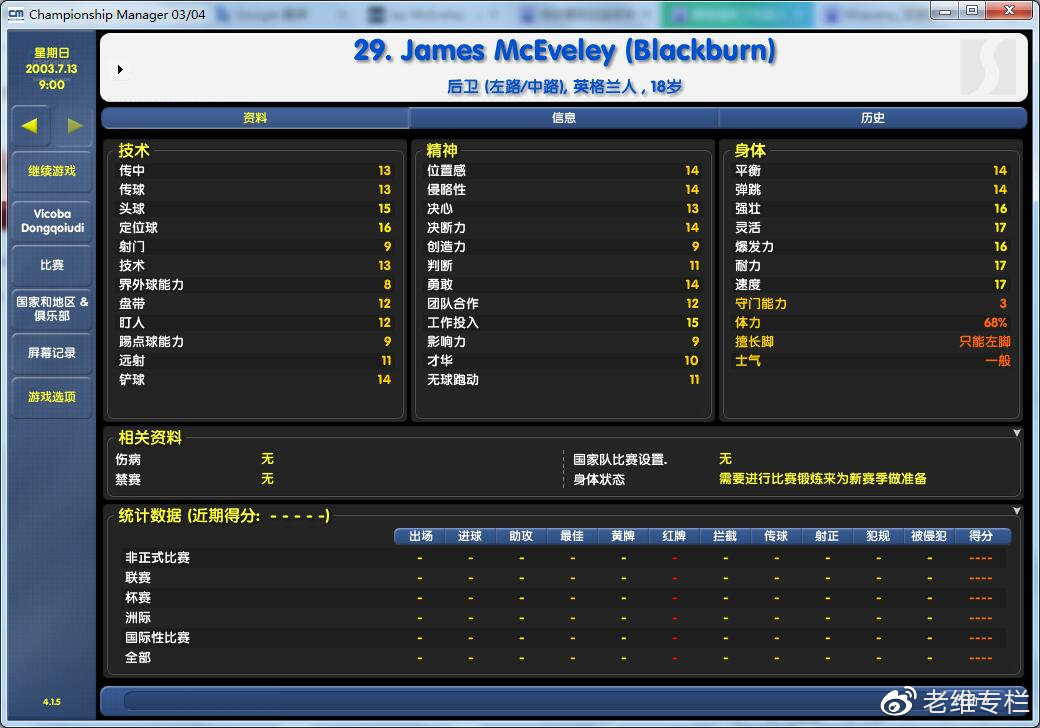Screen dimensions: 1040x728
Task: Click the 定位球 attribute row
Action: pyautogui.click(x=255, y=227)
